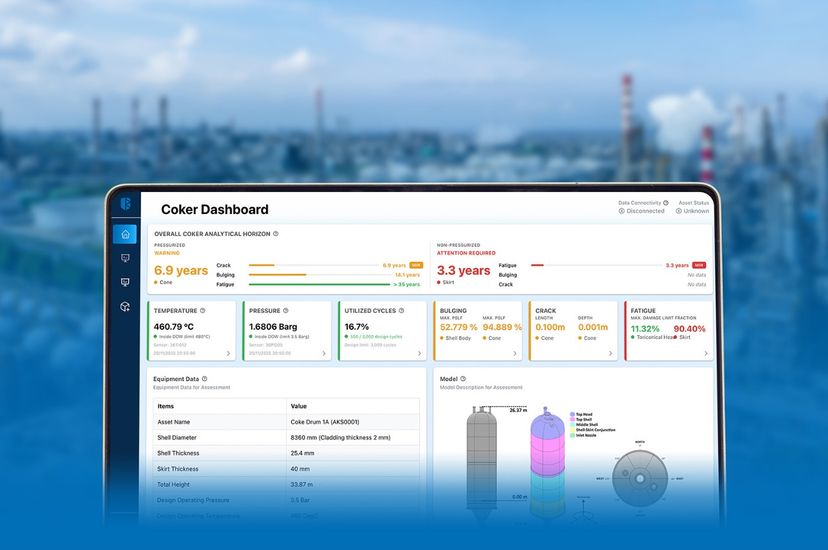Select the Shell Thickness 25.4 mm value
The height and width of the screenshot is (550, 828).
tap(302, 453)
